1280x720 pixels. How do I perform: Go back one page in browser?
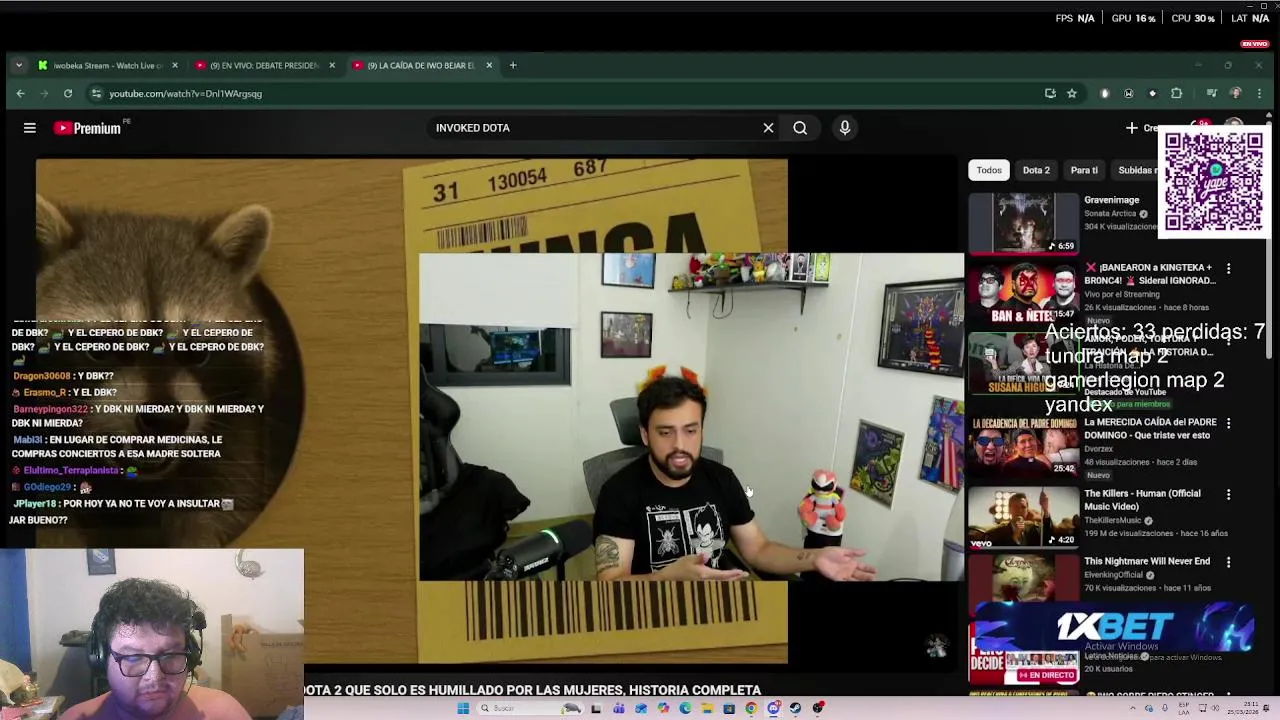point(20,93)
